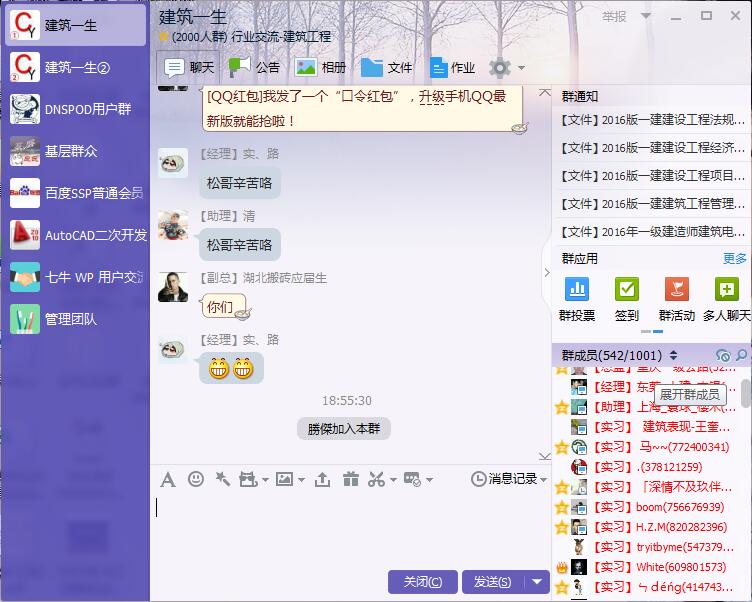Image resolution: width=752 pixels, height=602 pixels.
Task: Open the cat sticker panel icon
Action: [248, 479]
